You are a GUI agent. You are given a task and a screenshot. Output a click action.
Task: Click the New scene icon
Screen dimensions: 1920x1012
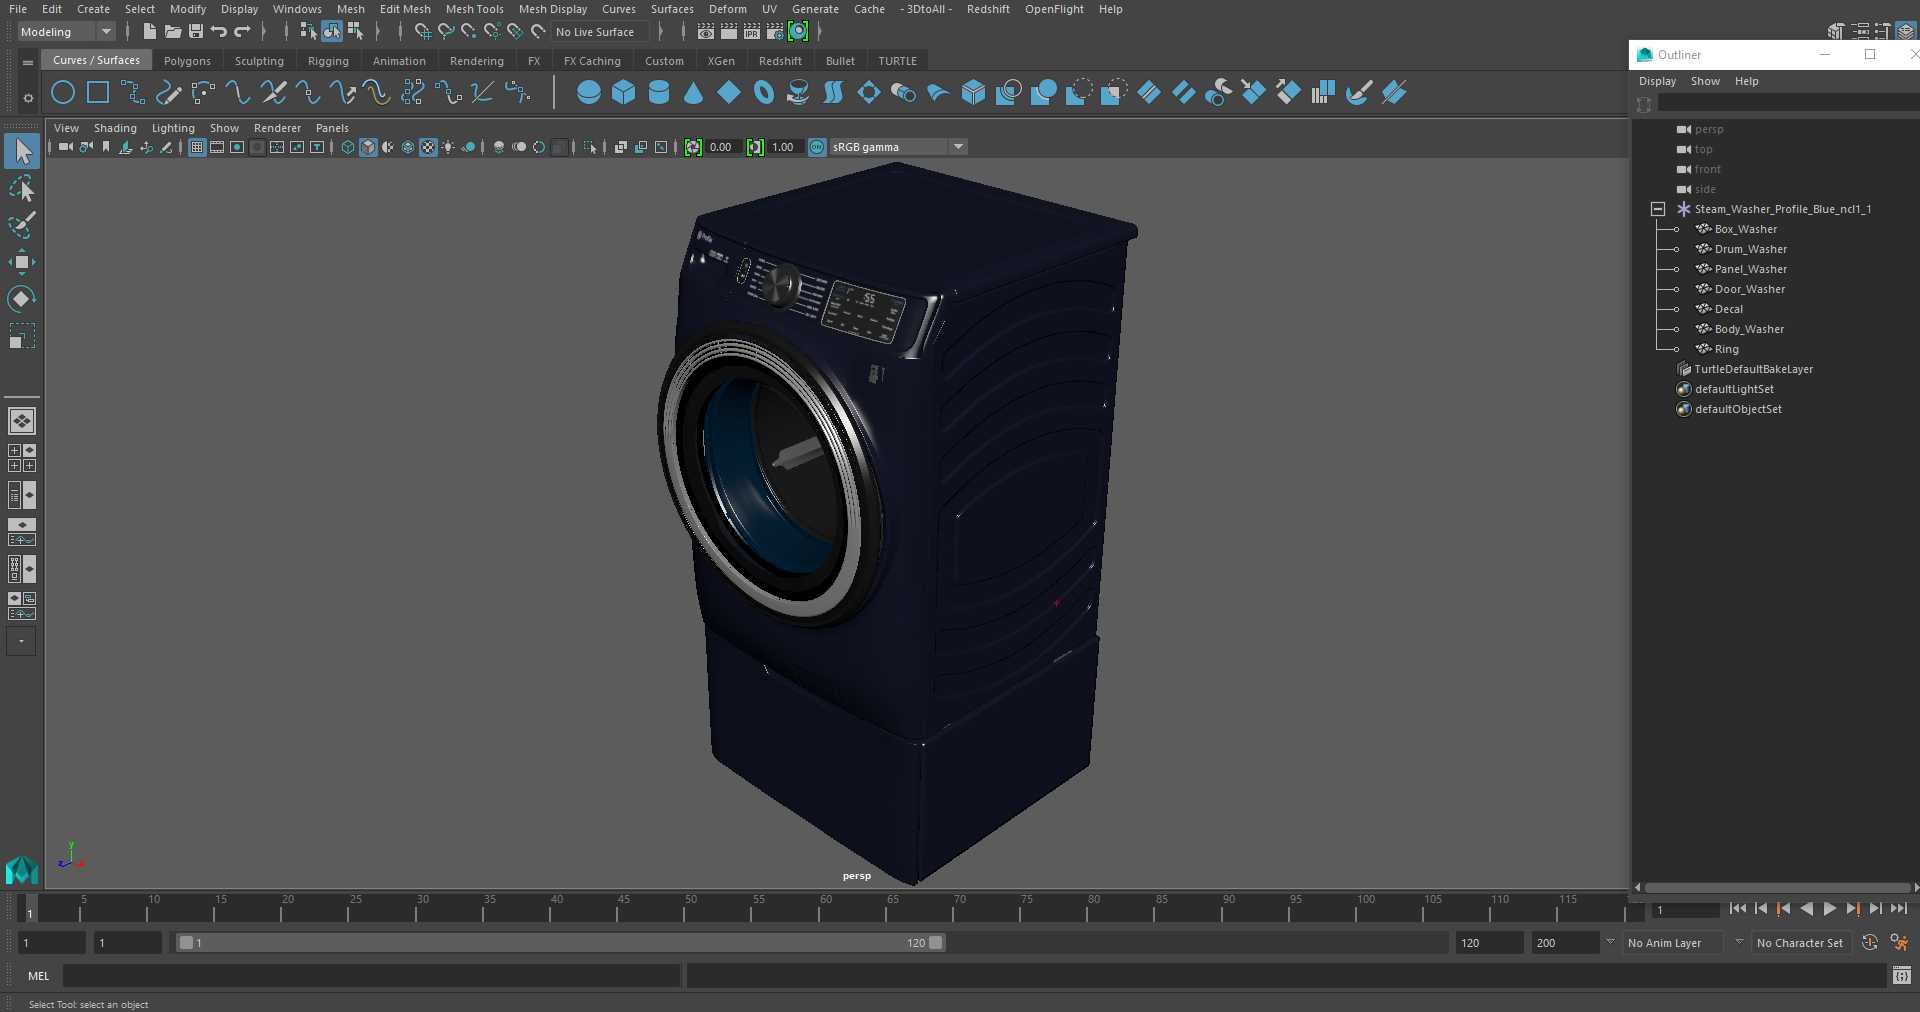pos(149,32)
